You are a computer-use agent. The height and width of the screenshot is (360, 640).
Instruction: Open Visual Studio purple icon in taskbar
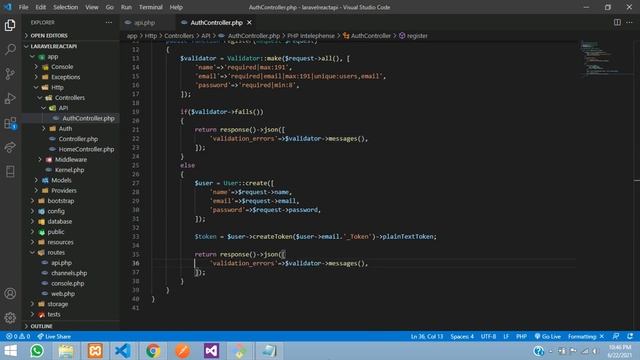211,351
